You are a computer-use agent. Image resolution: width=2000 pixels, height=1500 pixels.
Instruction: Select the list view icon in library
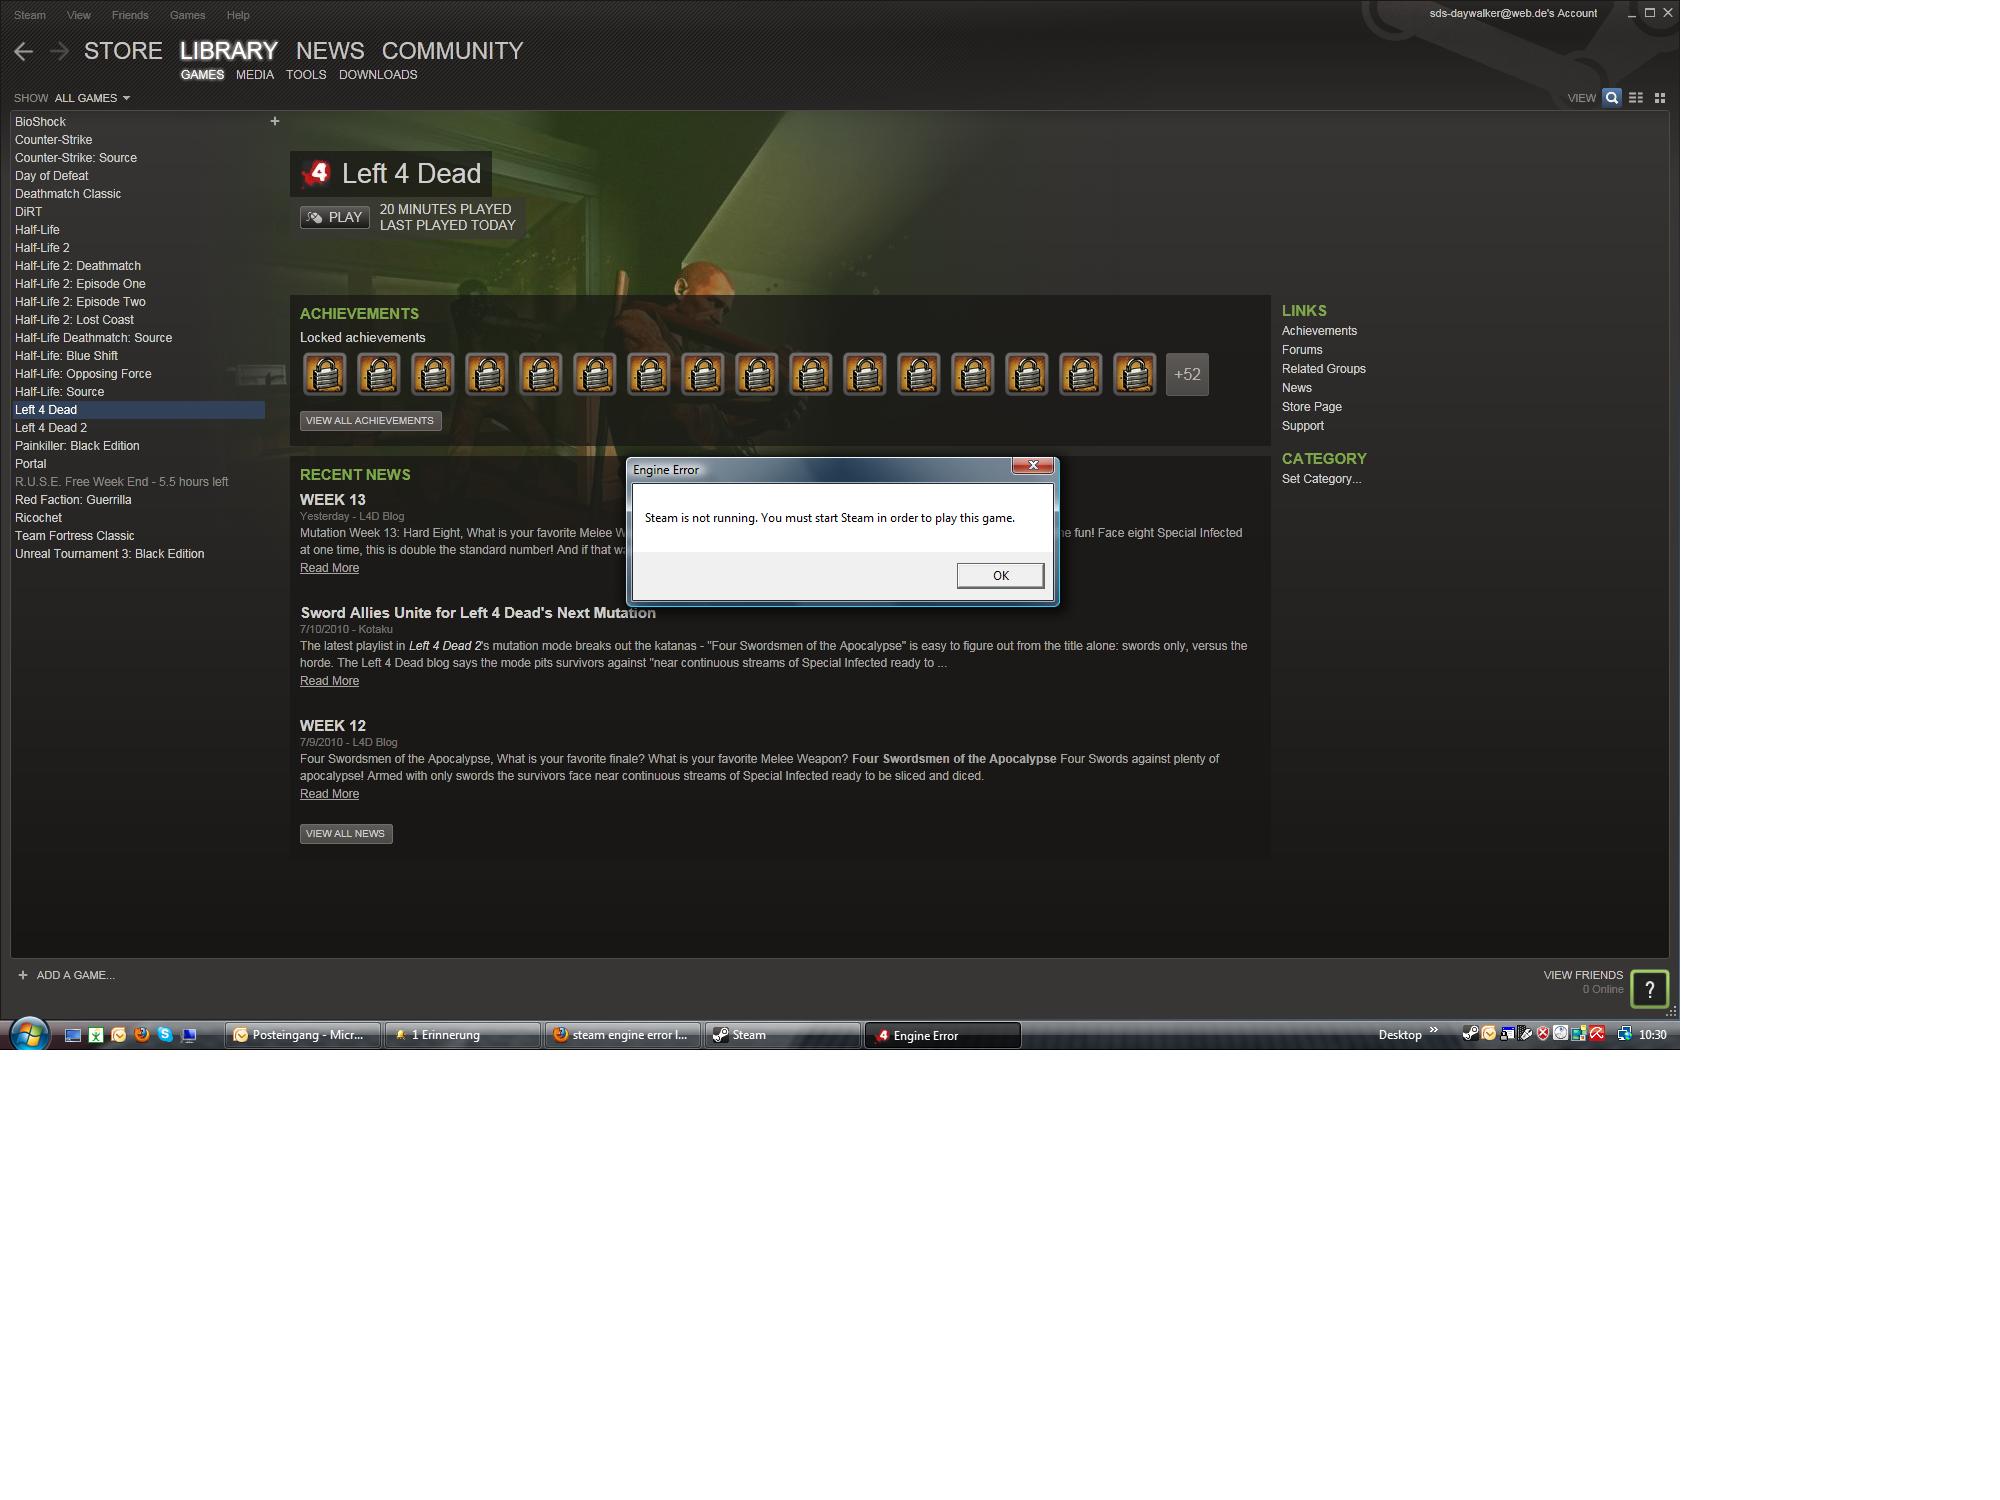[1636, 98]
